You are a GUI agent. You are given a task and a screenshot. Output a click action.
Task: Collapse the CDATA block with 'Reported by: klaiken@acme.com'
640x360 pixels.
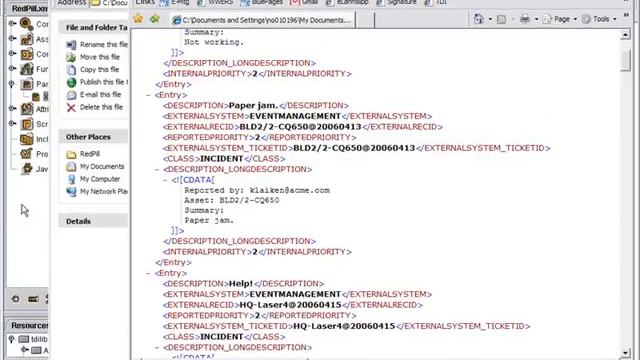pyautogui.click(x=165, y=180)
